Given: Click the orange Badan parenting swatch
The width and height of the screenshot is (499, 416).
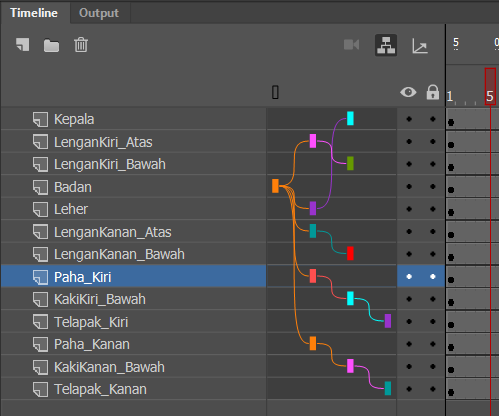Looking at the screenshot, I should pos(275,186).
